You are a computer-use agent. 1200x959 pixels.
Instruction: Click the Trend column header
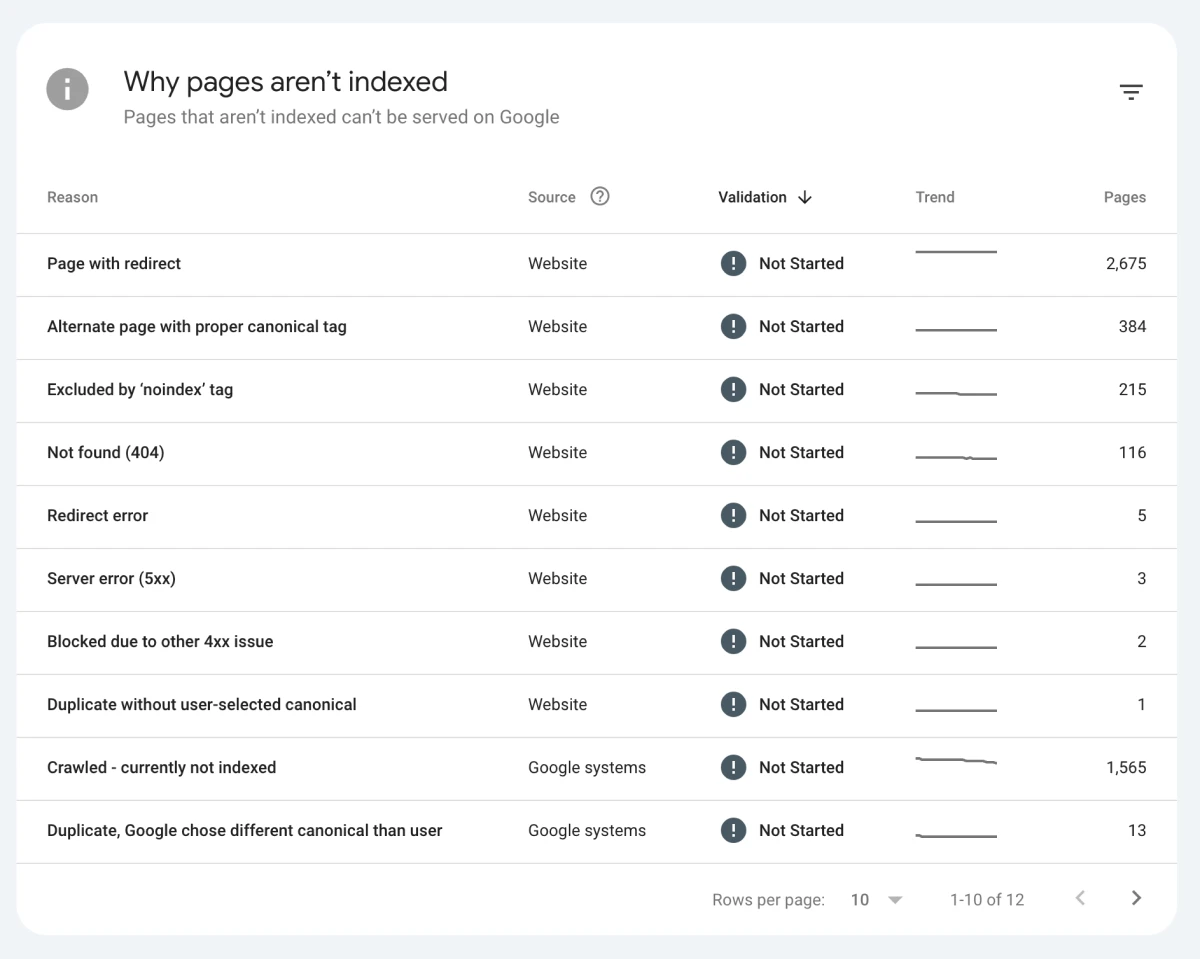(935, 197)
